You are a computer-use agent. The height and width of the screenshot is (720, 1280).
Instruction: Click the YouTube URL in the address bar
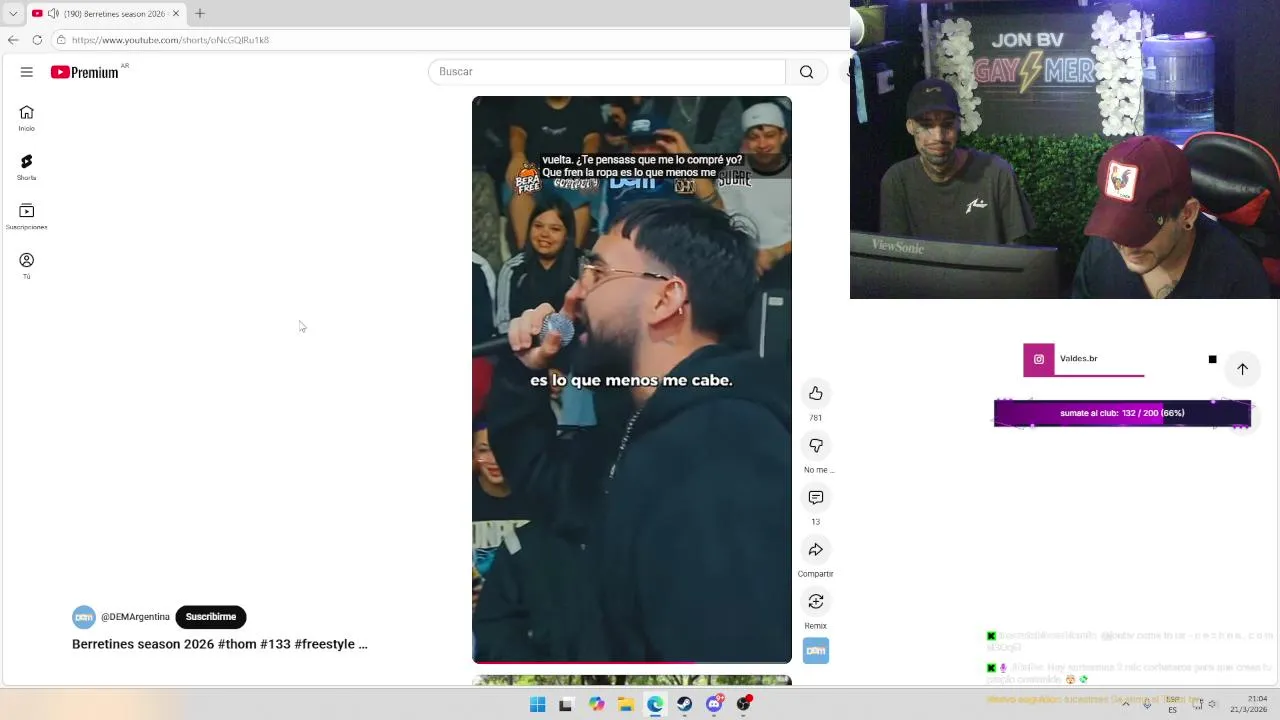tap(170, 40)
